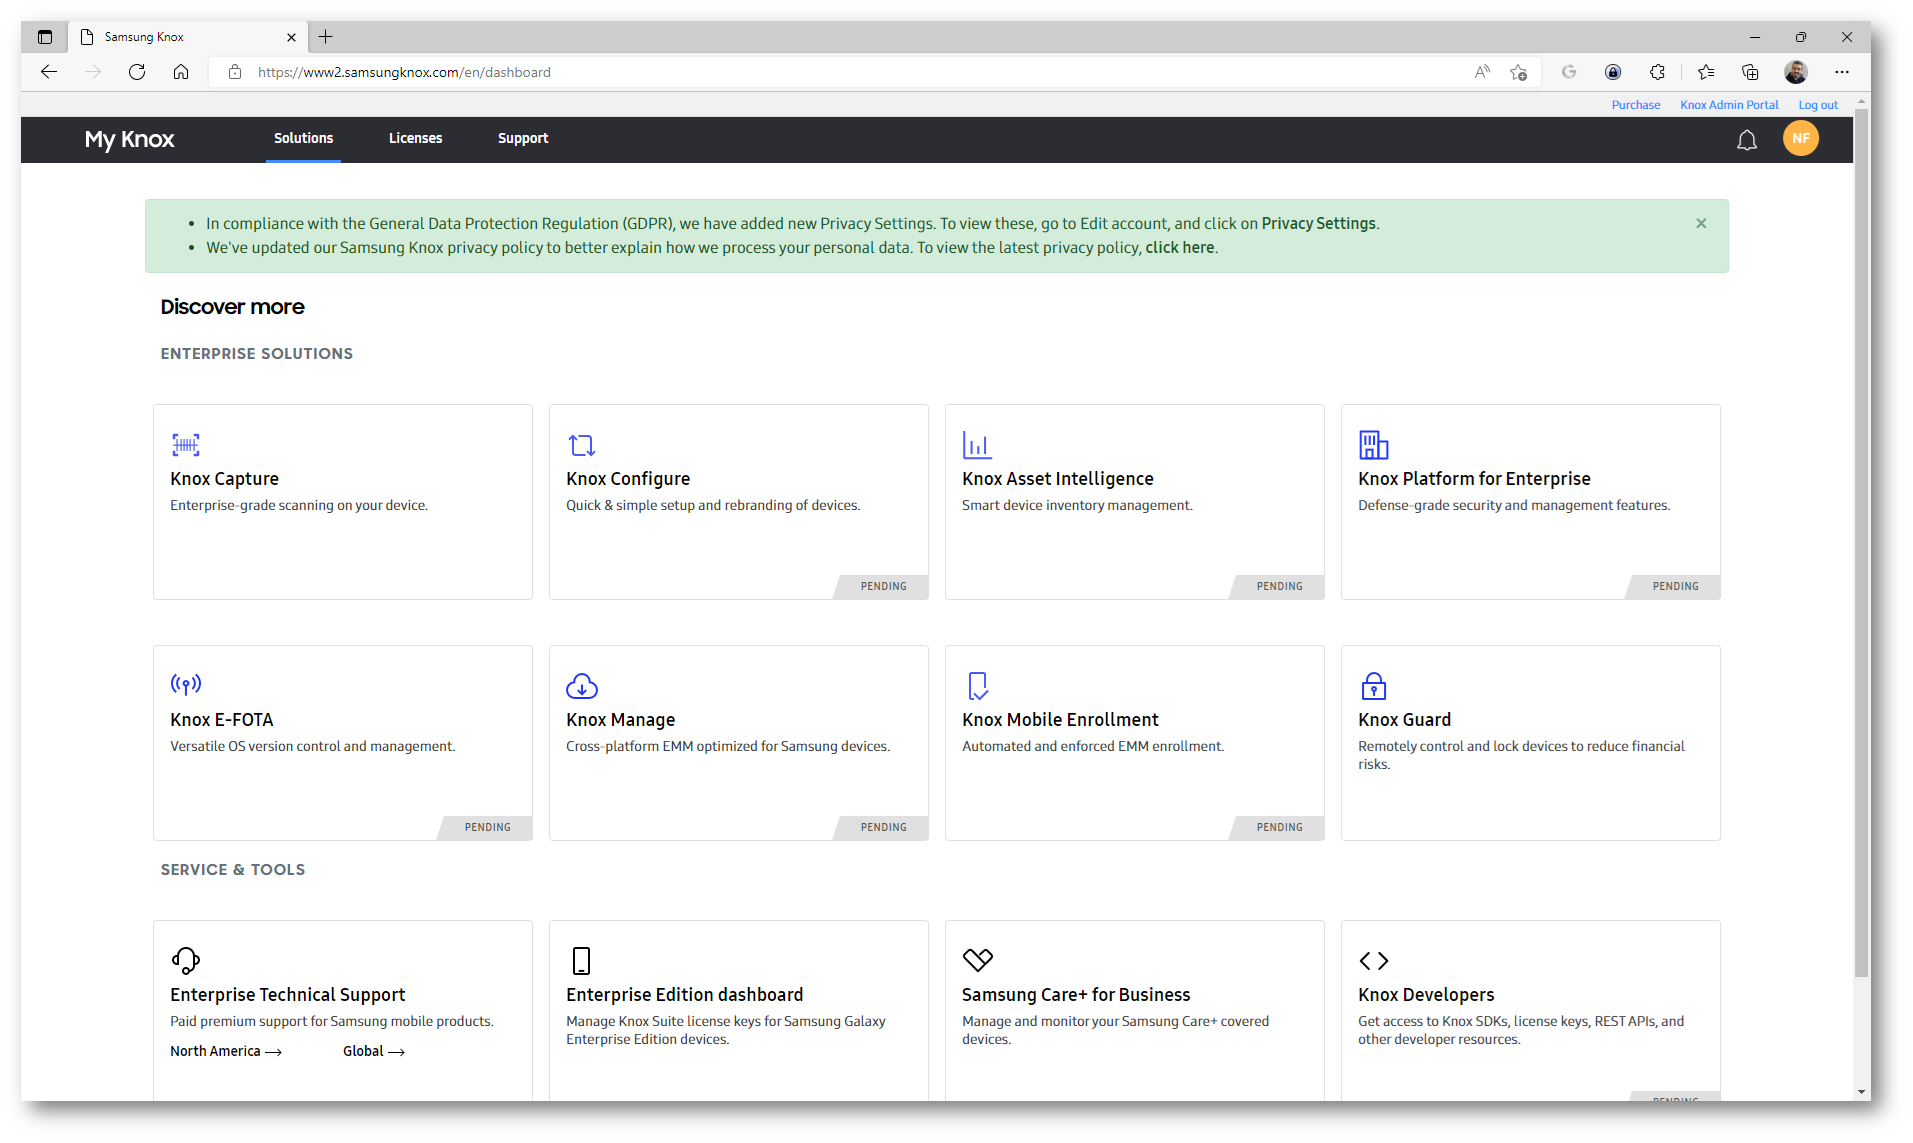
Task: Click PENDING badge on Knox E-FOTA card
Action: pyautogui.click(x=487, y=827)
